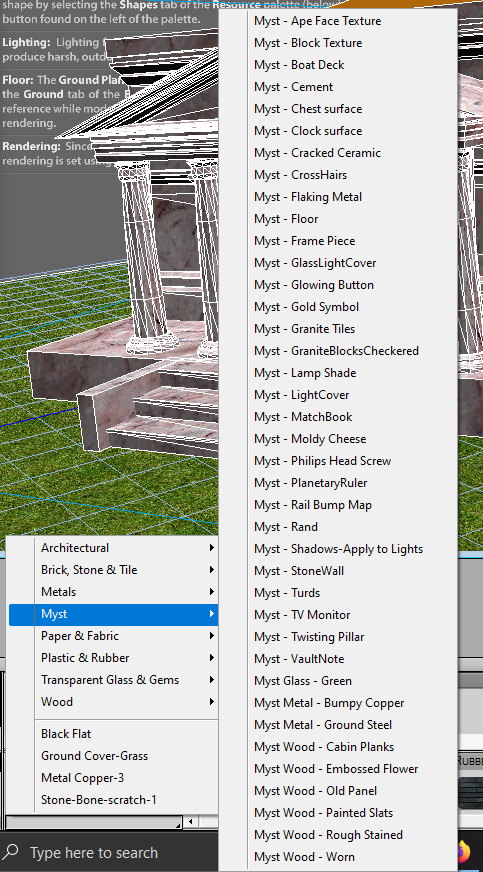
Task: Select Myst - Cement texture
Action: click(338, 87)
